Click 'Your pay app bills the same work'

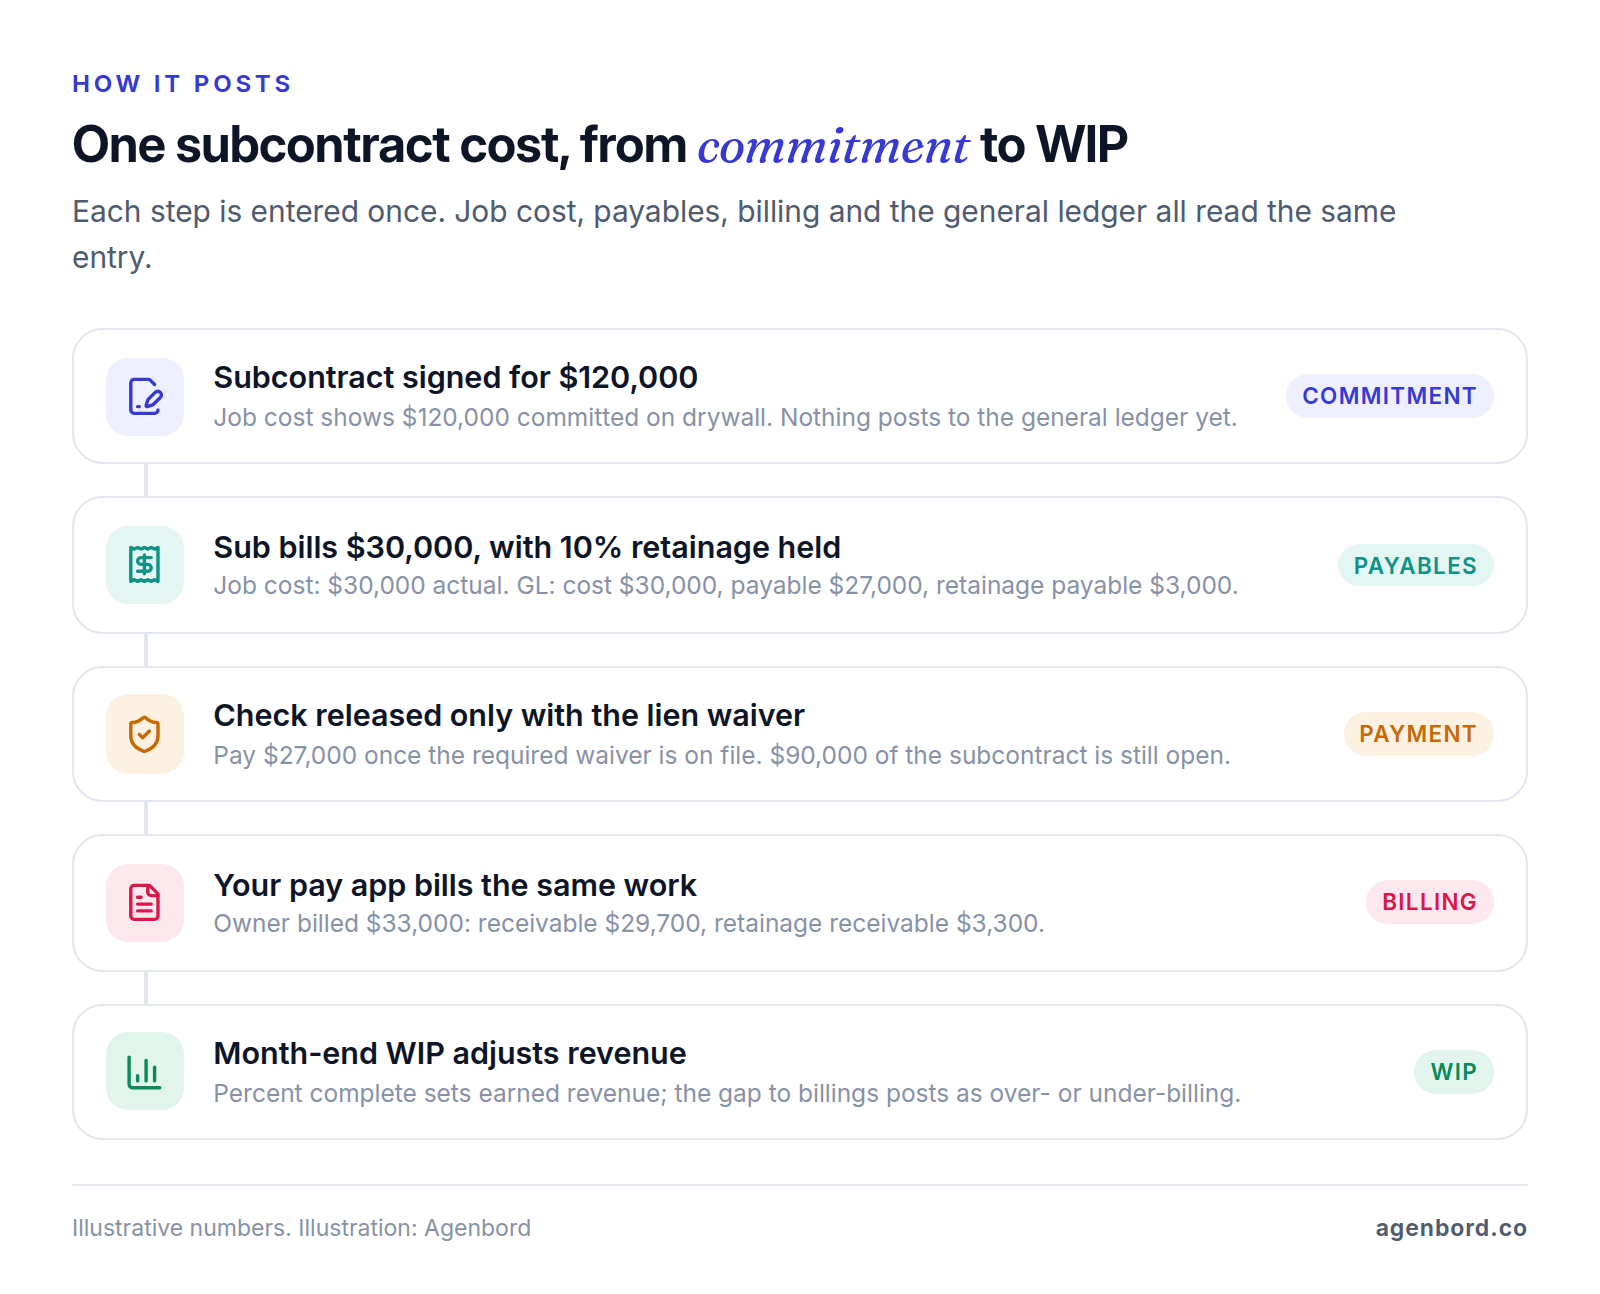pos(455,885)
